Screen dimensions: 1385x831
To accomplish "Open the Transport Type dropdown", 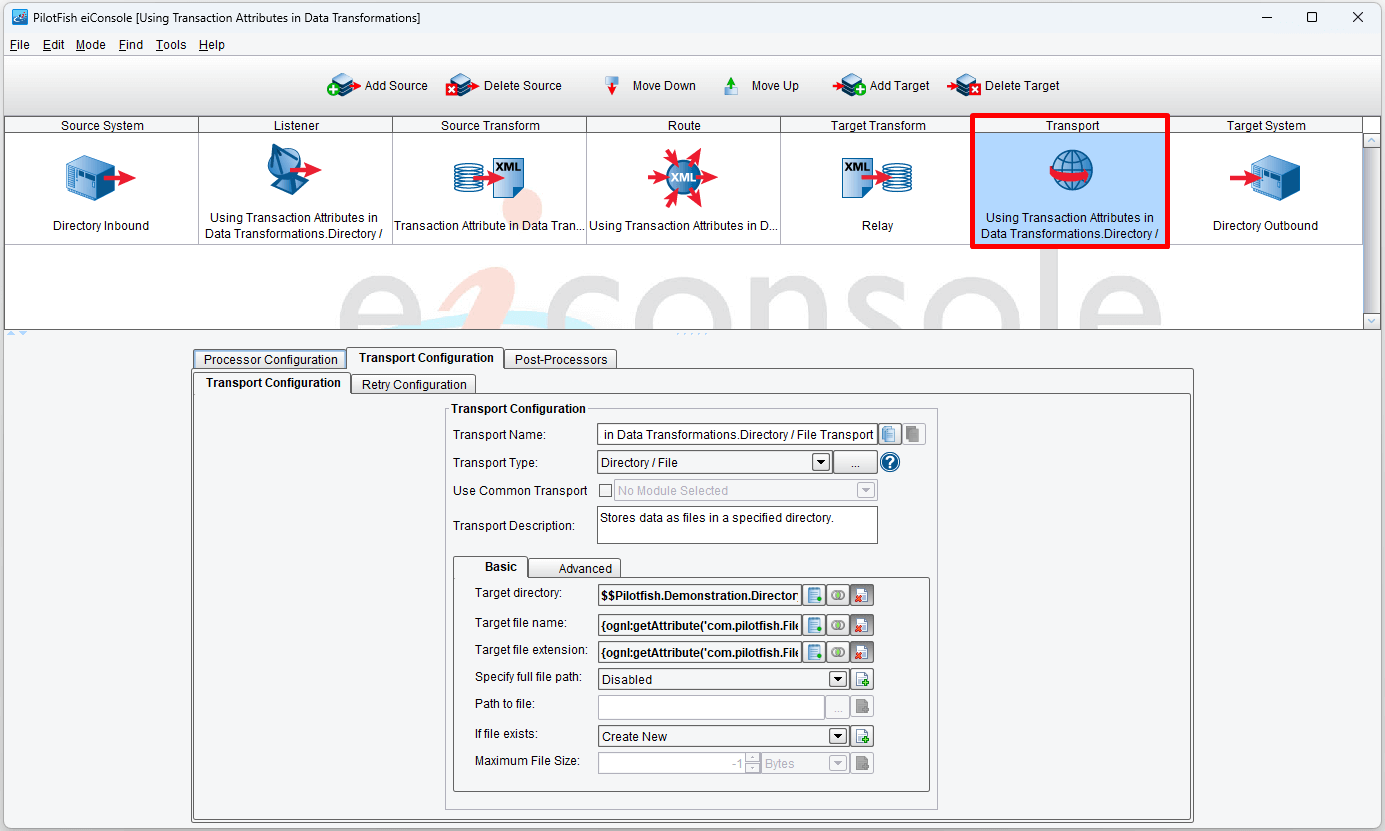I will (821, 462).
